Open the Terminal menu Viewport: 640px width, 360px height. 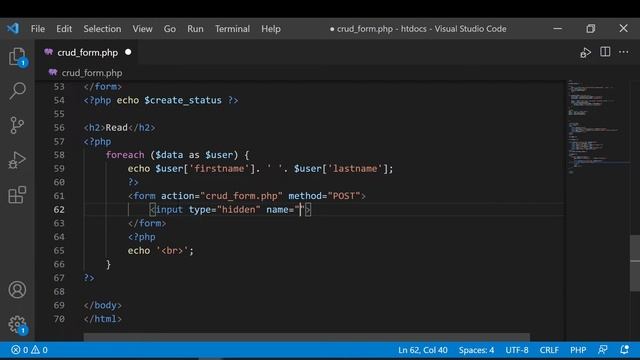point(232,29)
